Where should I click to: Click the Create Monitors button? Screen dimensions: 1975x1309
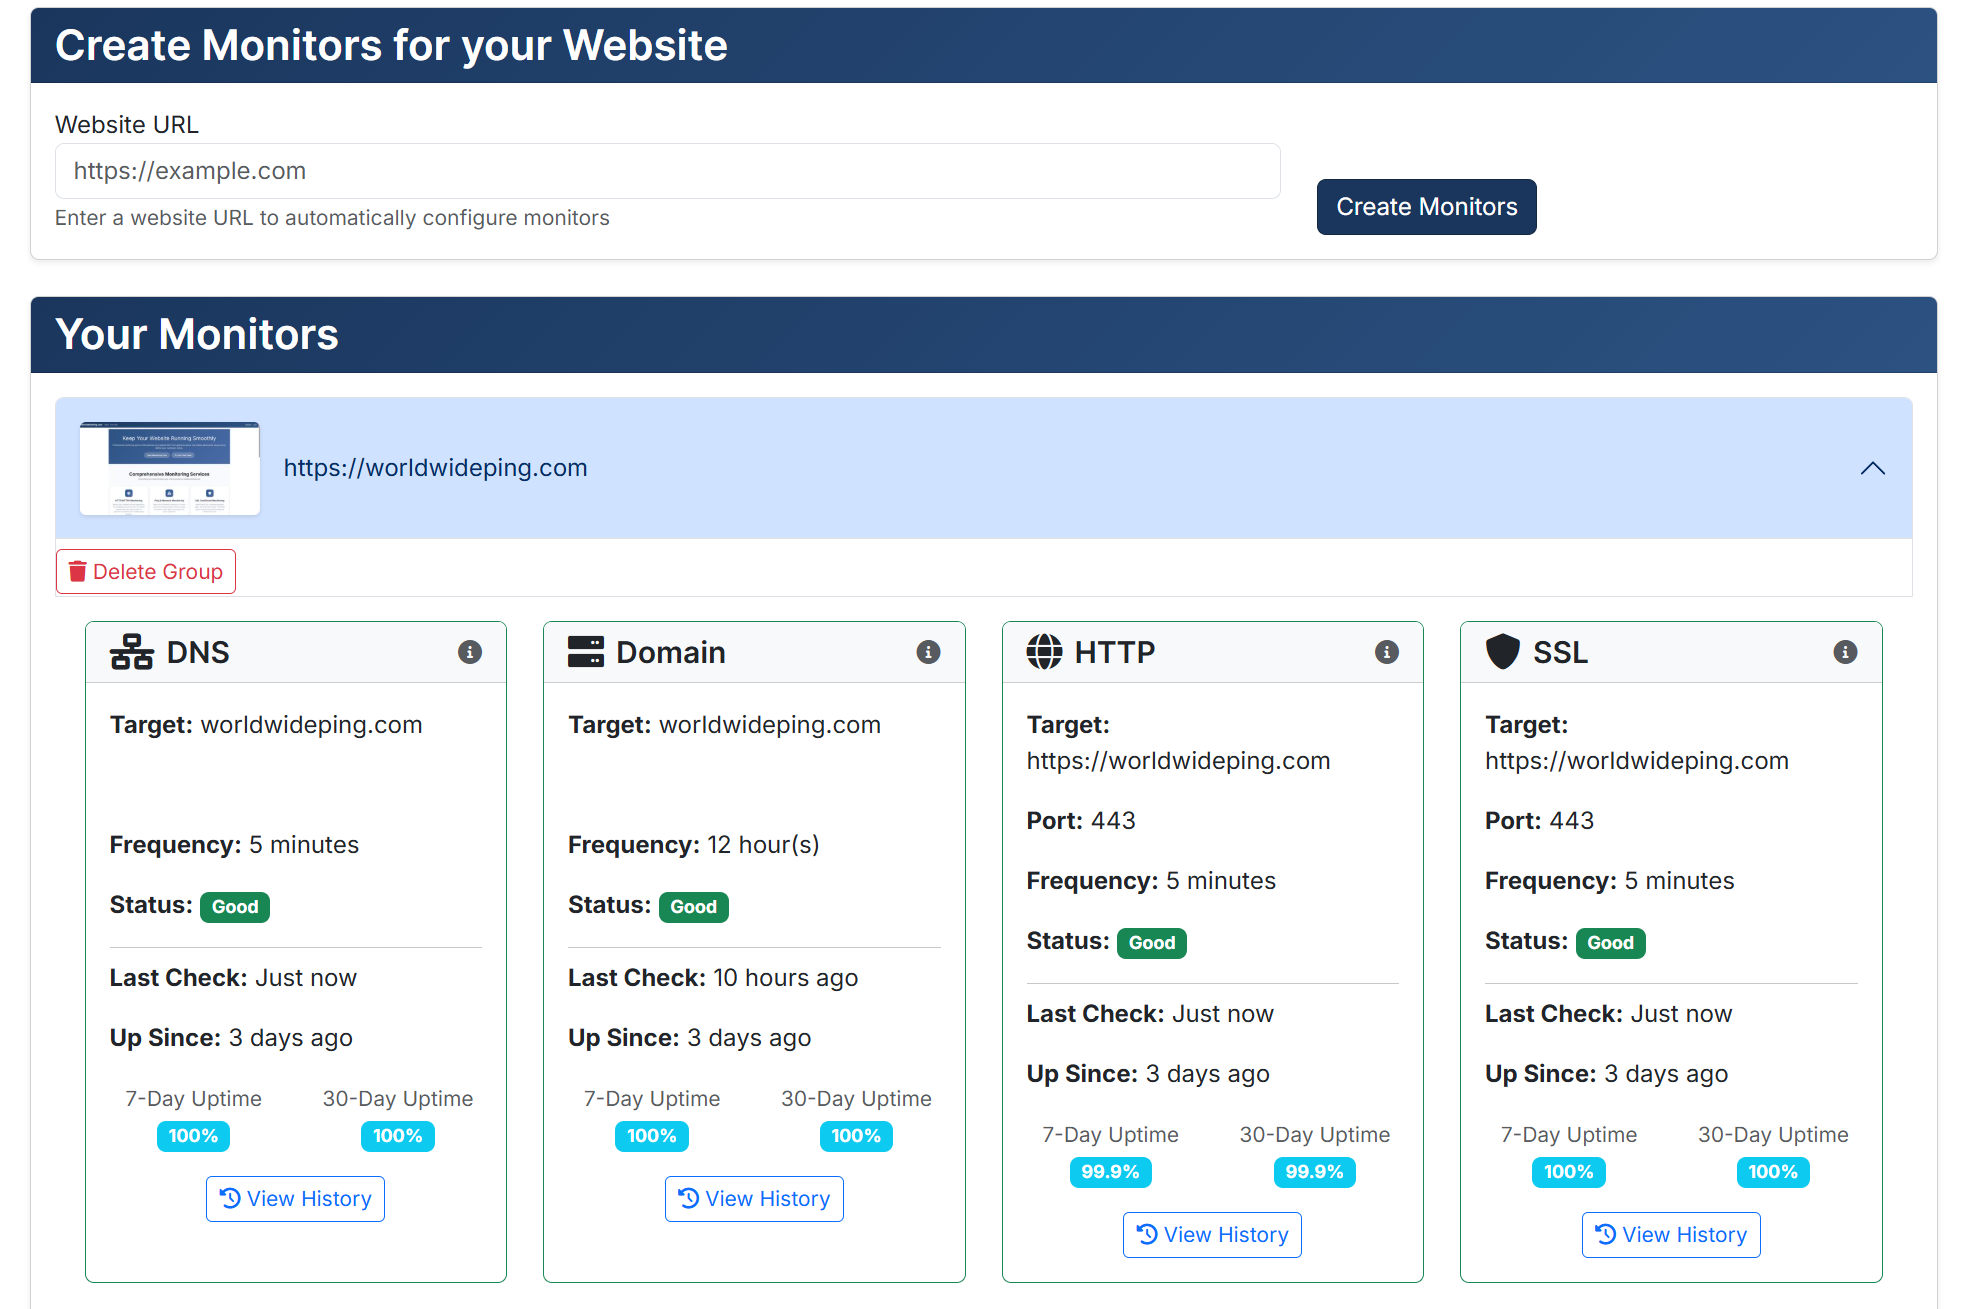(1426, 206)
